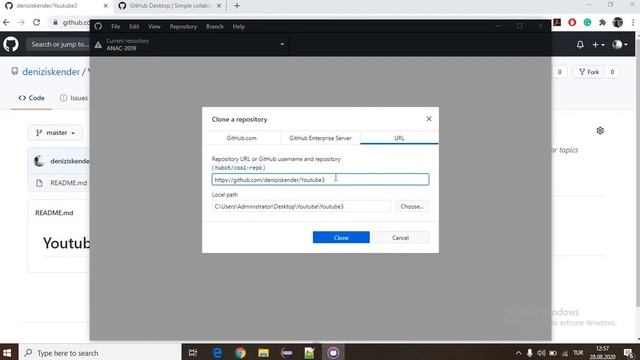Image resolution: width=640 pixels, height=360 pixels.
Task: Click the Fork button on the repository
Action: point(589,72)
